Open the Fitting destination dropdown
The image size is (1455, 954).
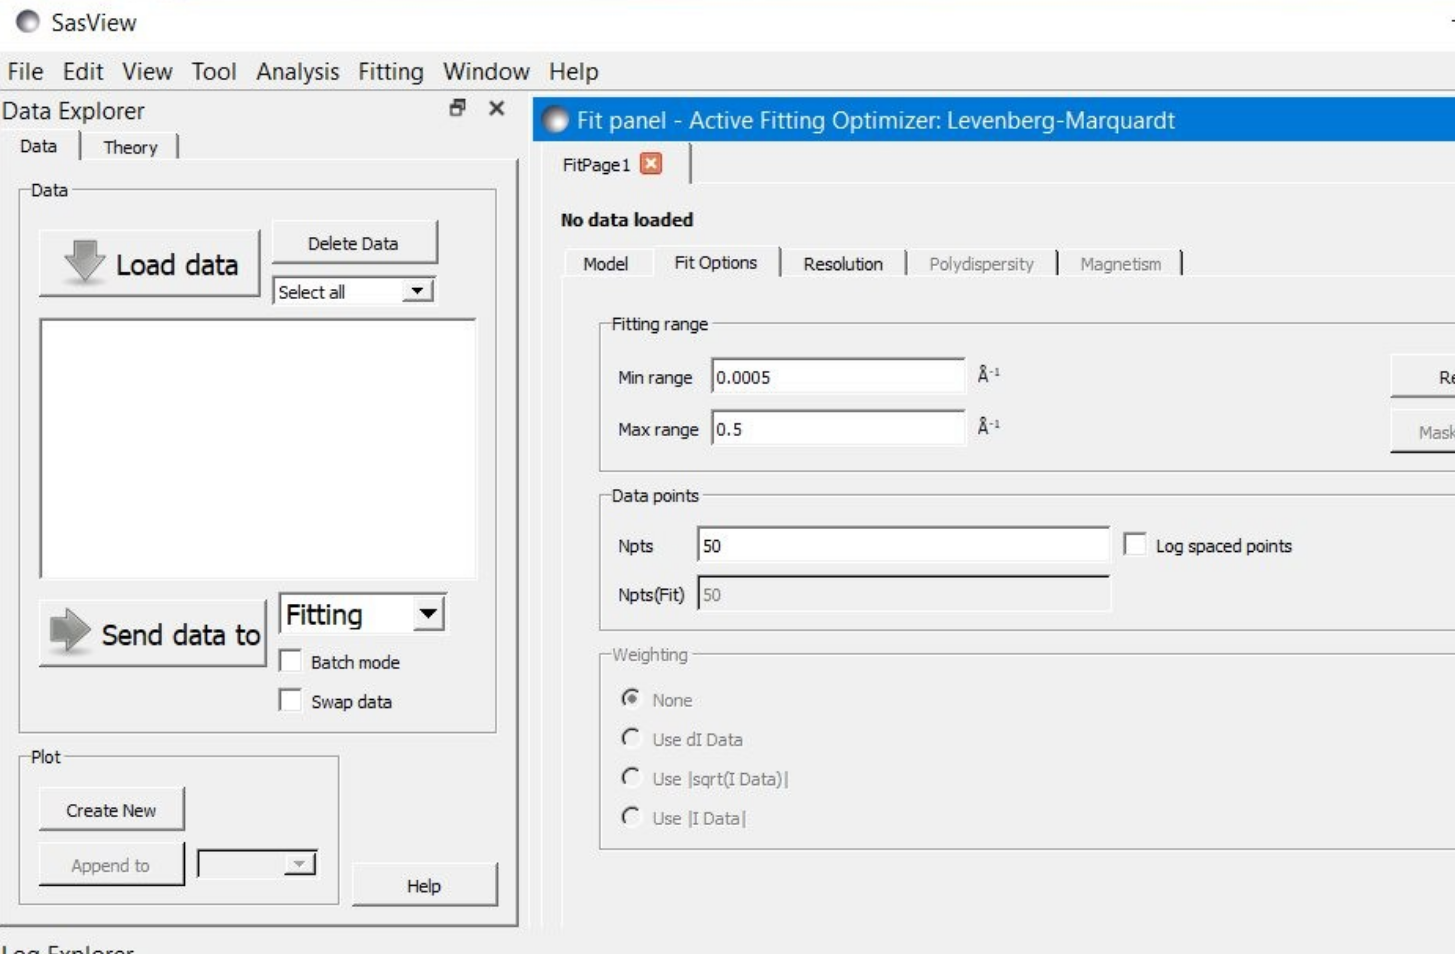point(429,614)
